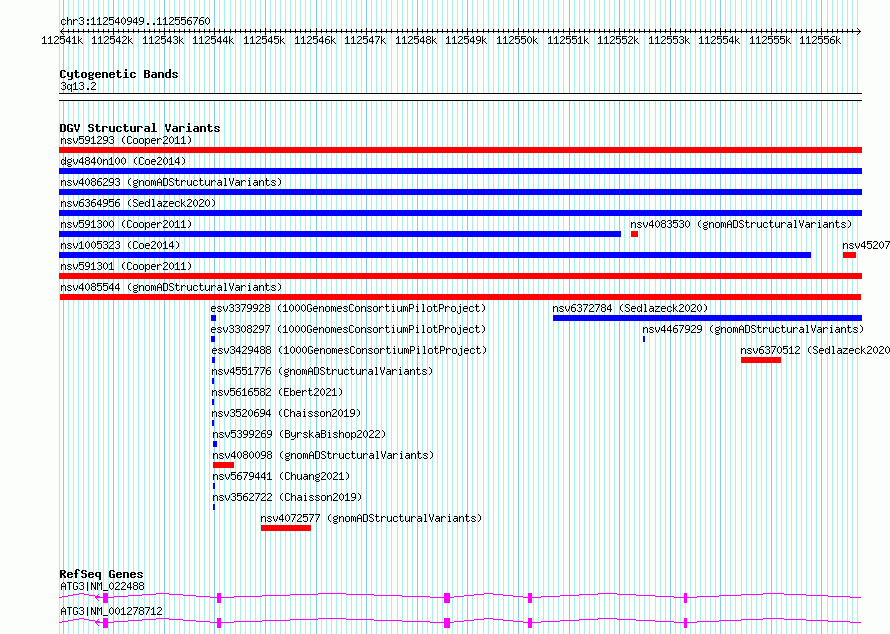
Task: Open nsv3562722 (Chaisson2019) variant label
Action: coord(287,497)
